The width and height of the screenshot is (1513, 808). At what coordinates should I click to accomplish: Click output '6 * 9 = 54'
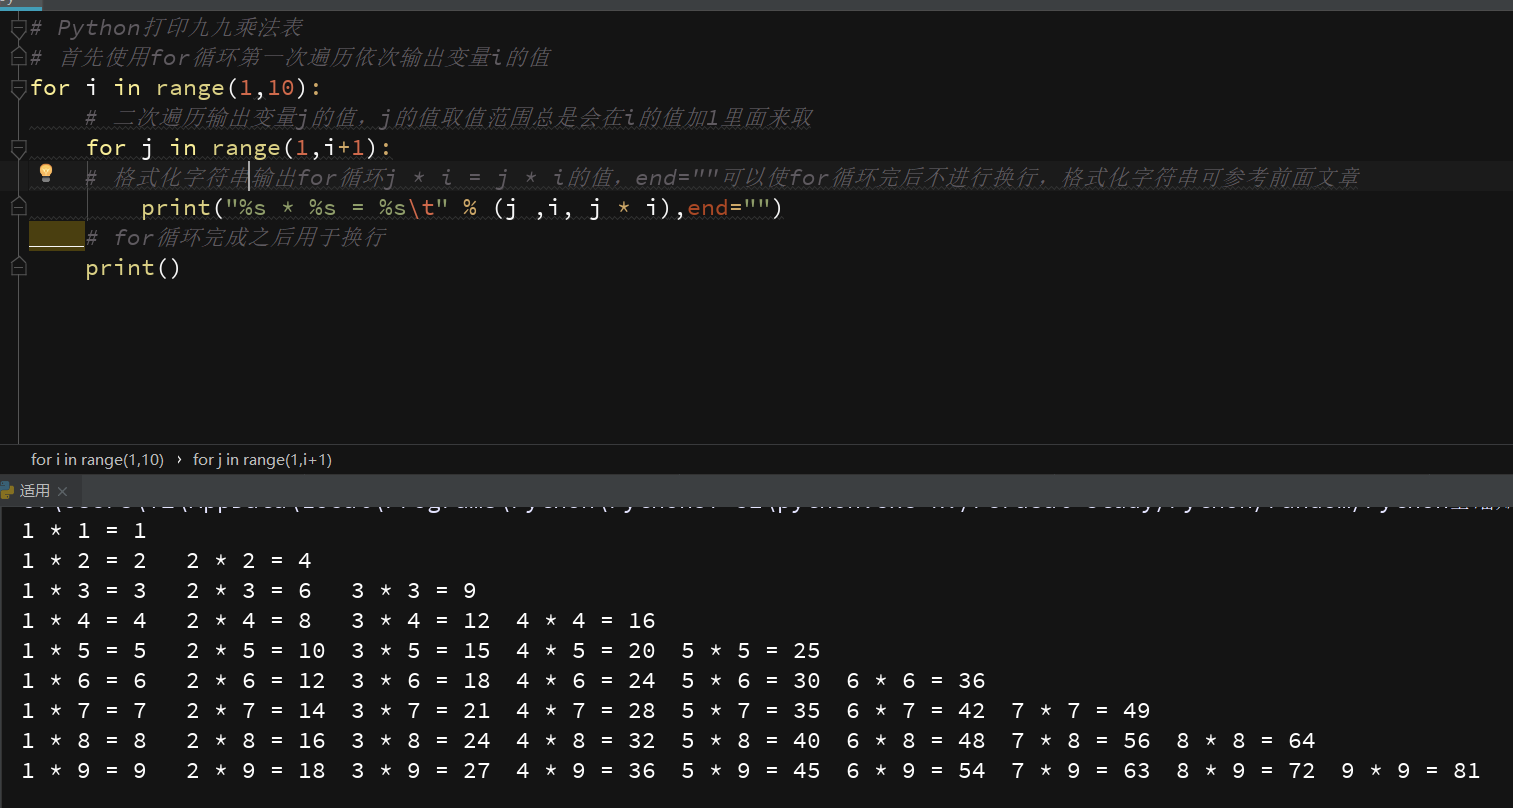pos(916,771)
